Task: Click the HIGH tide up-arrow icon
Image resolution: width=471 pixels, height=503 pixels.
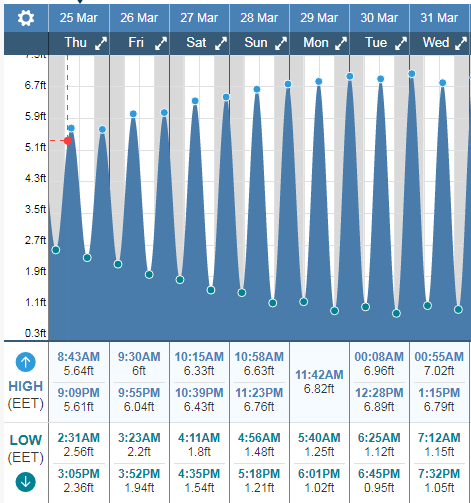Action: (x=26, y=362)
